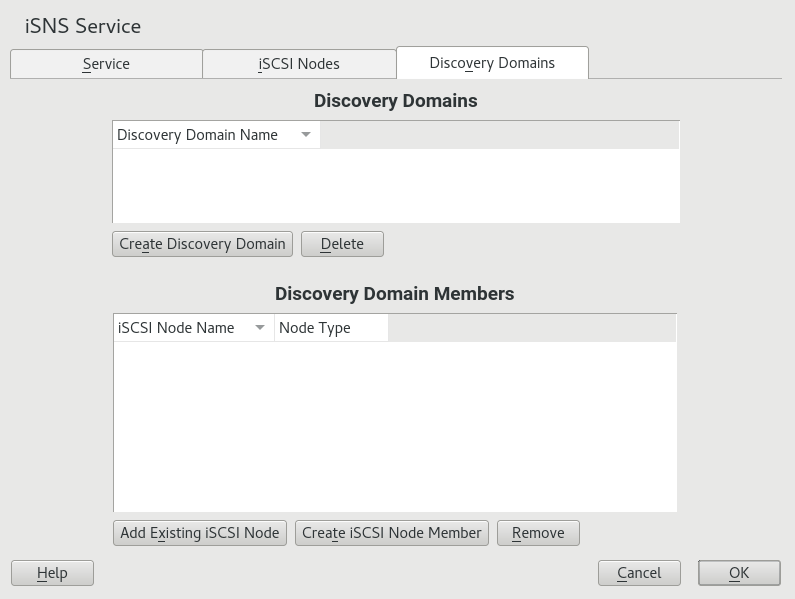The width and height of the screenshot is (795, 599).
Task: Open the iSCSI Nodes tab
Action: (299, 64)
